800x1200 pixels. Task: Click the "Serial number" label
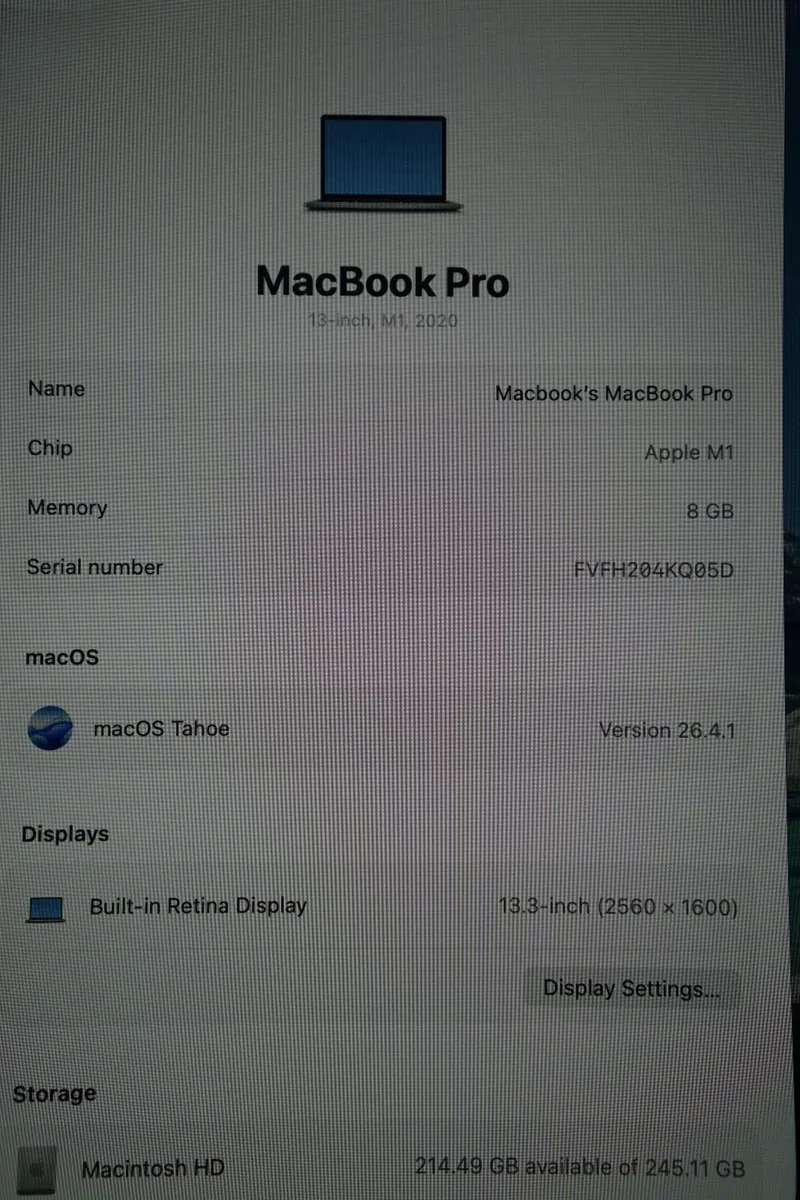pos(94,567)
